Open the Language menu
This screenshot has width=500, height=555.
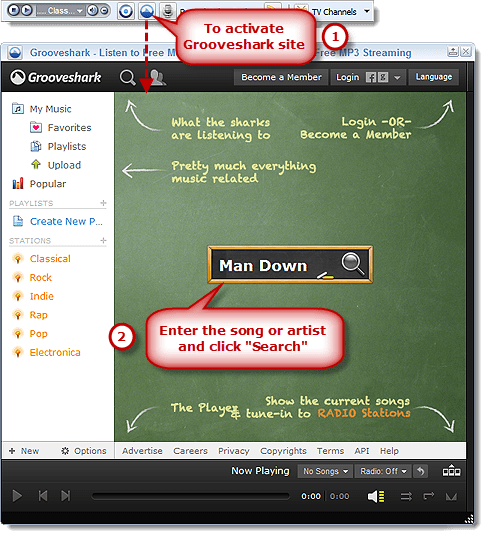pos(433,77)
